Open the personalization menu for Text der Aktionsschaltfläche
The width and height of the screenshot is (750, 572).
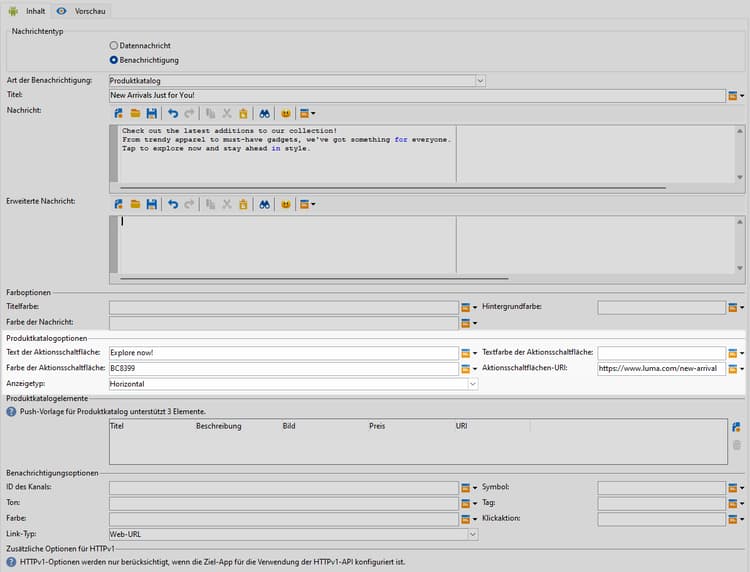click(468, 353)
